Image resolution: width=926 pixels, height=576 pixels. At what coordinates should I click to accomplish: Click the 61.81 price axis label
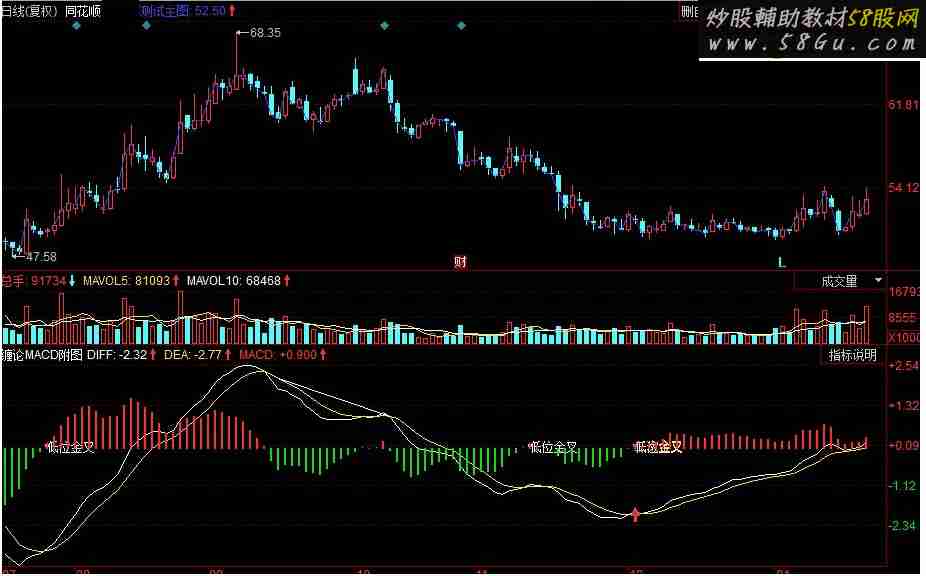coord(904,105)
